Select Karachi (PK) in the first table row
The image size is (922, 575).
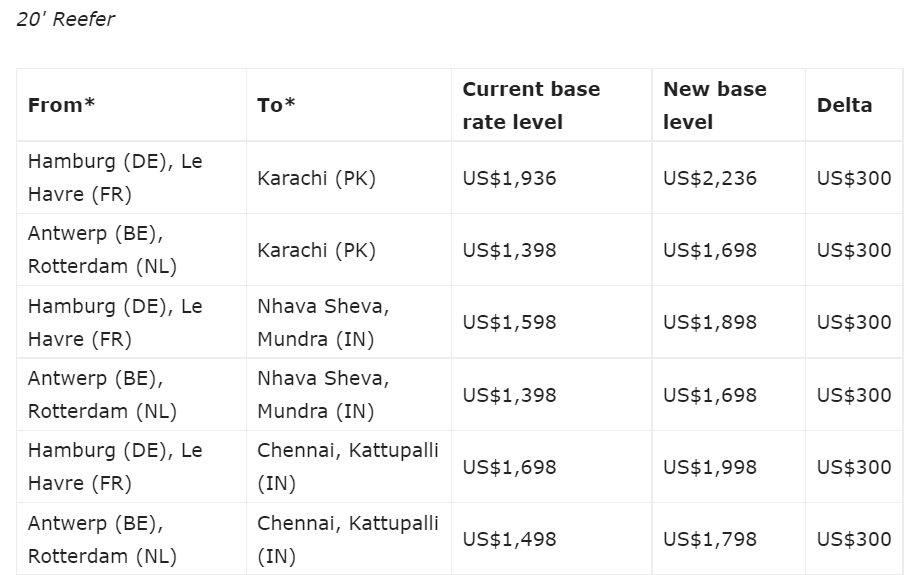coord(316,178)
